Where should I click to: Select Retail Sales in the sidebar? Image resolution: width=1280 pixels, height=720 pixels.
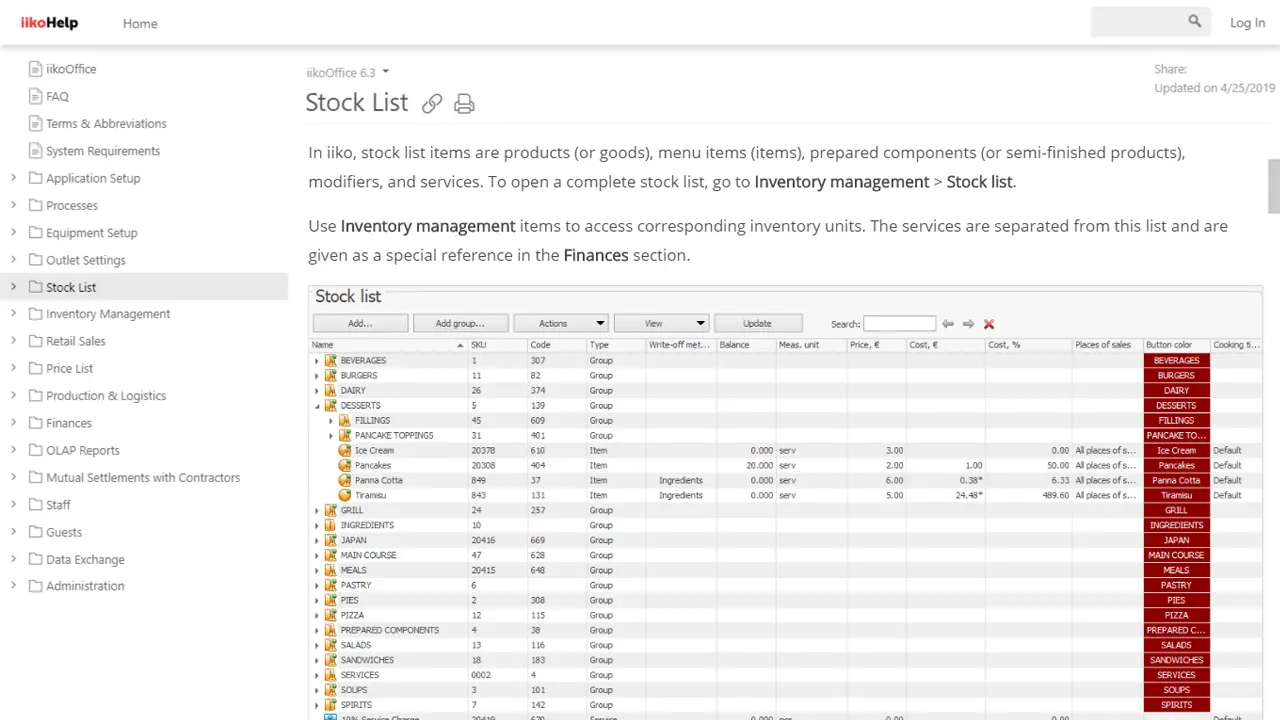pos(76,341)
